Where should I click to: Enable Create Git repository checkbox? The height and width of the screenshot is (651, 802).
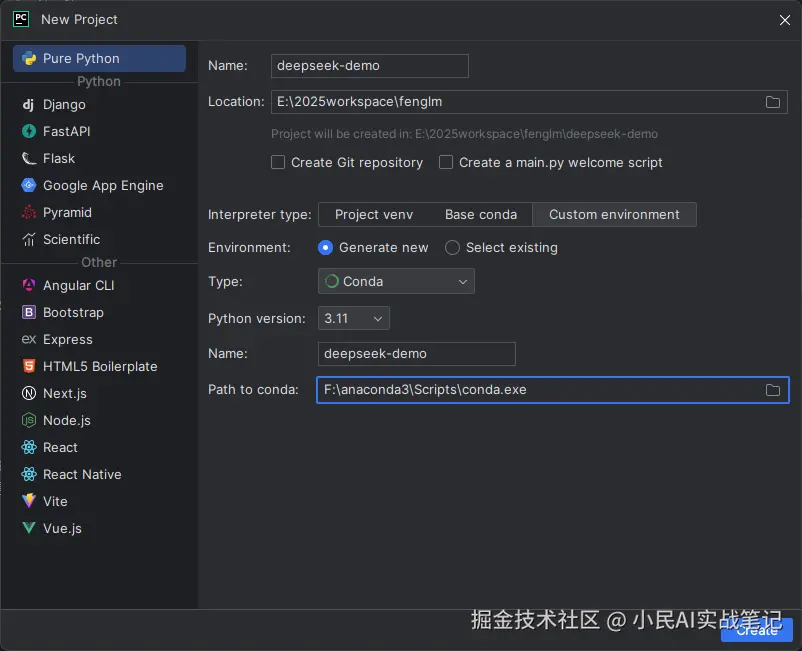[x=278, y=163]
